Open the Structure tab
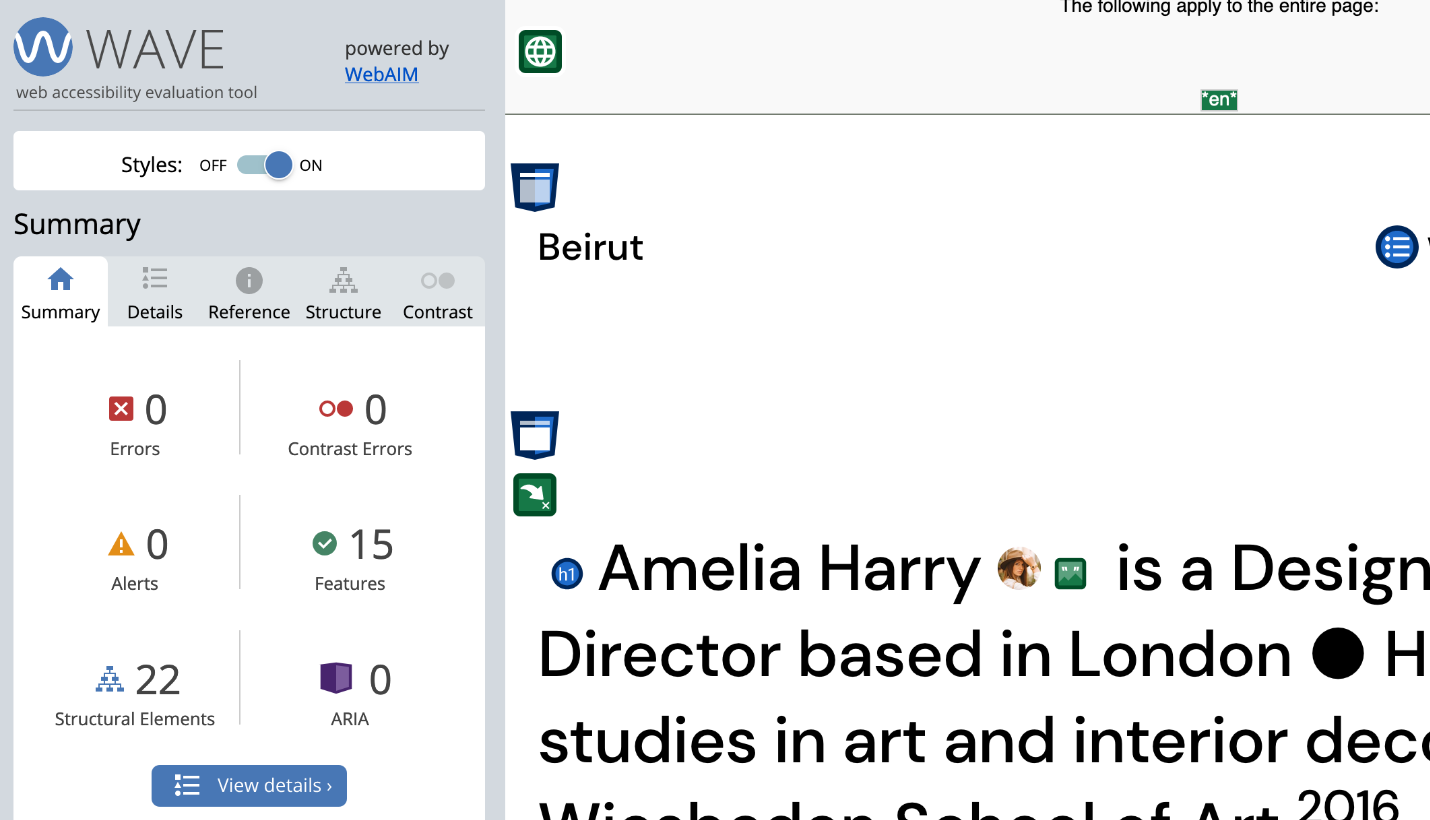Viewport: 1430px width, 820px height. tap(343, 293)
